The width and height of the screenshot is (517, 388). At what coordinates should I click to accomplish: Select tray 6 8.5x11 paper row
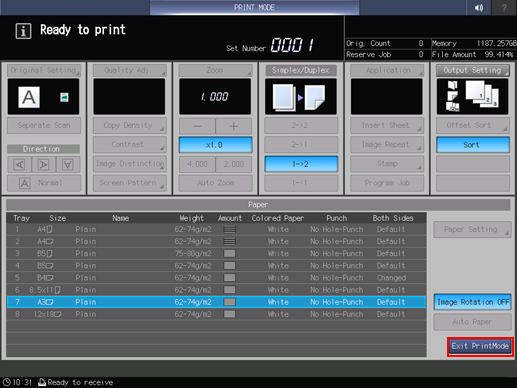(x=216, y=290)
